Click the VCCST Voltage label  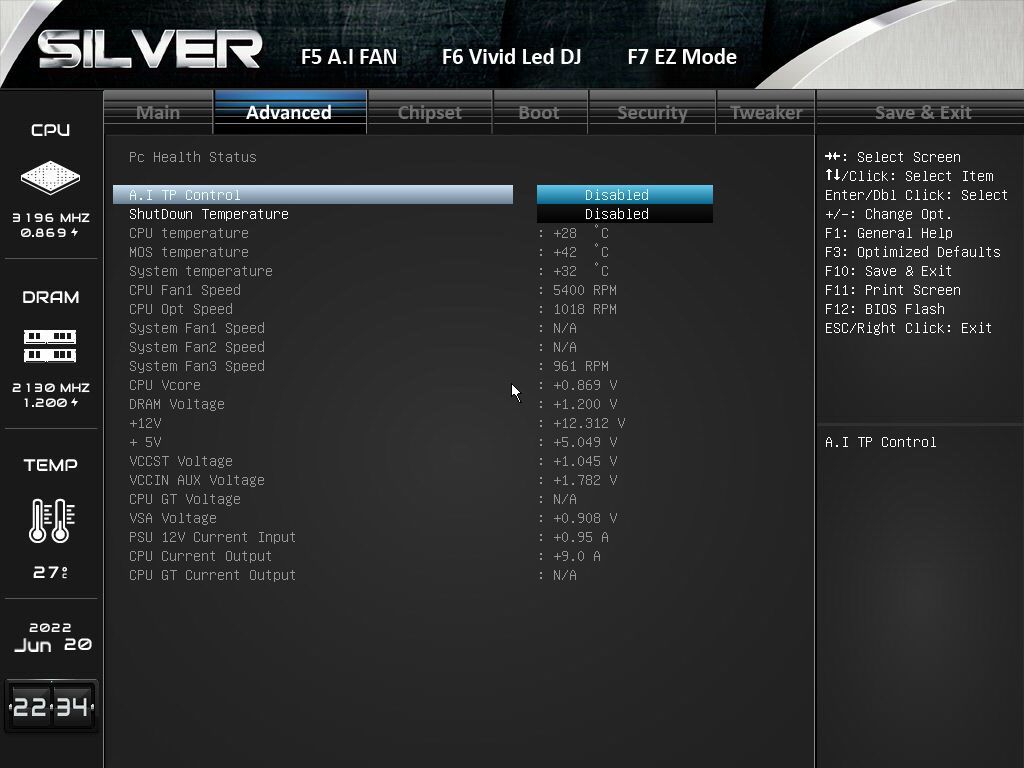click(181, 461)
